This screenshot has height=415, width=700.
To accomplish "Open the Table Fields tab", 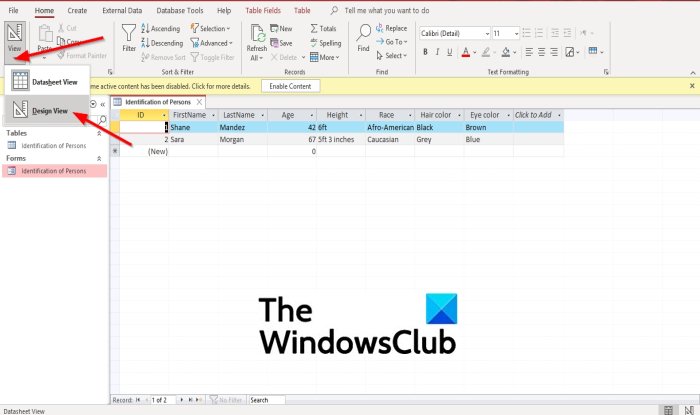I will [x=263, y=10].
